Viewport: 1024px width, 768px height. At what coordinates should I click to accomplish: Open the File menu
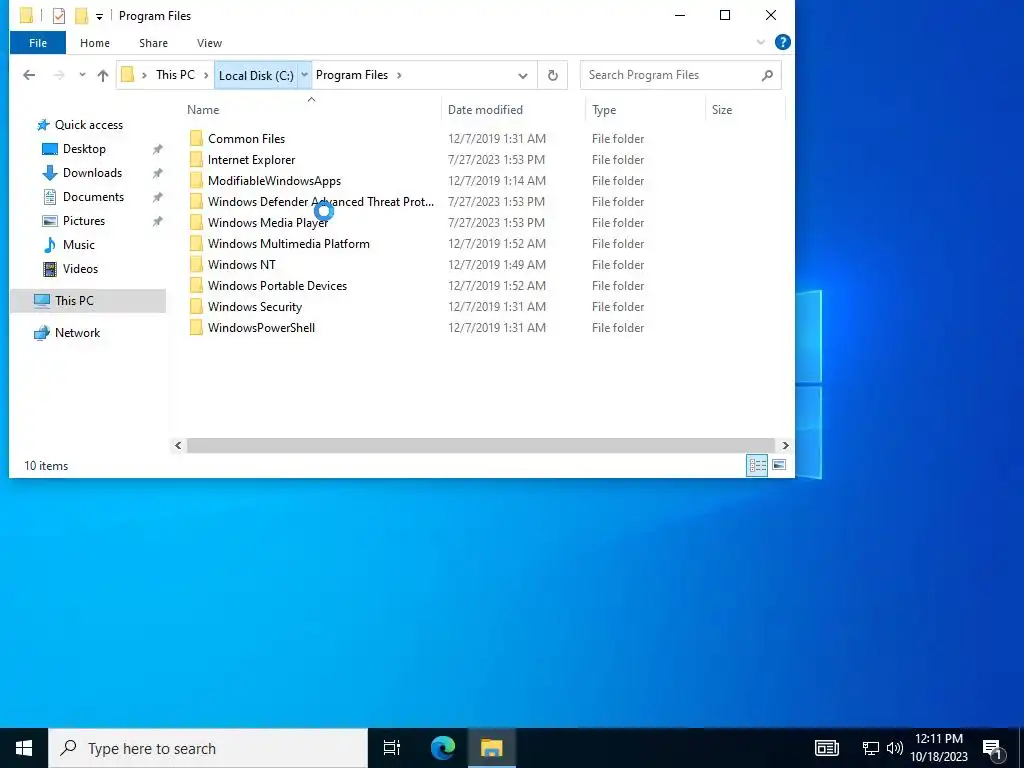38,43
